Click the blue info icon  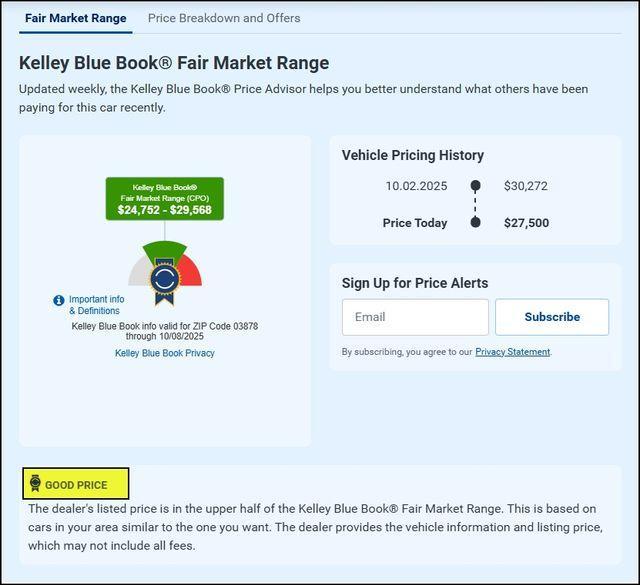[x=59, y=300]
